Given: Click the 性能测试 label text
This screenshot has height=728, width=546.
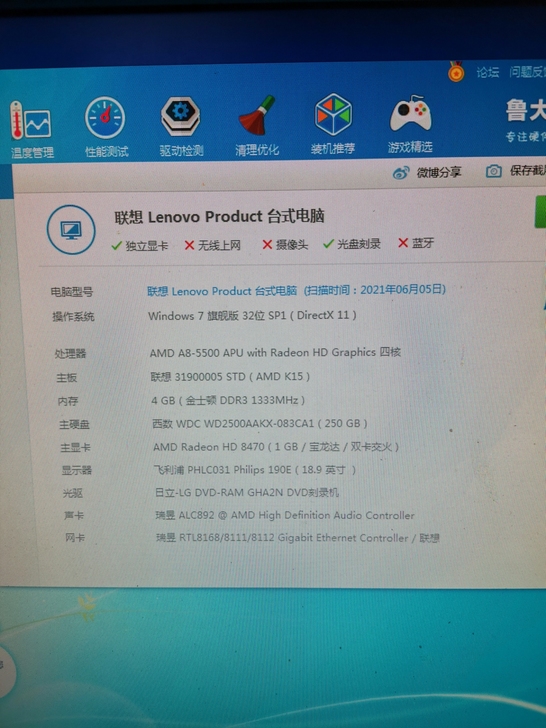Looking at the screenshot, I should point(107,151).
